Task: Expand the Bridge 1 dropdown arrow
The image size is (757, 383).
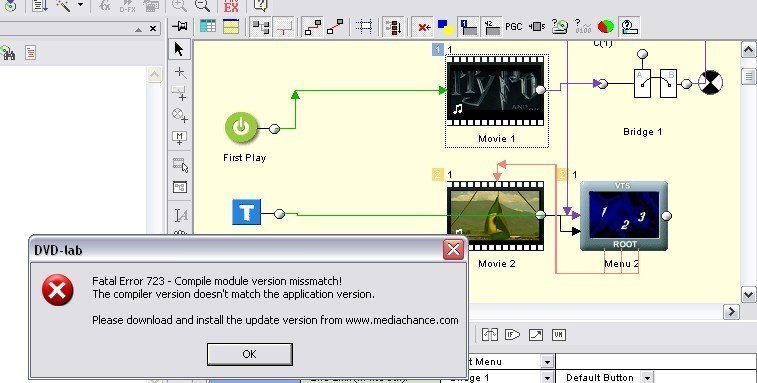Action: tap(547, 377)
